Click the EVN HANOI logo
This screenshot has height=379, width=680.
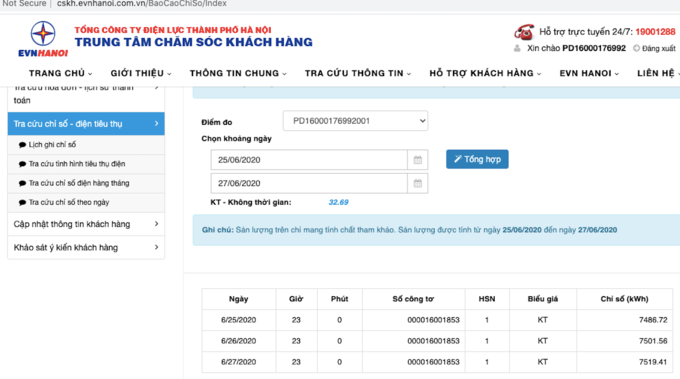[43, 39]
